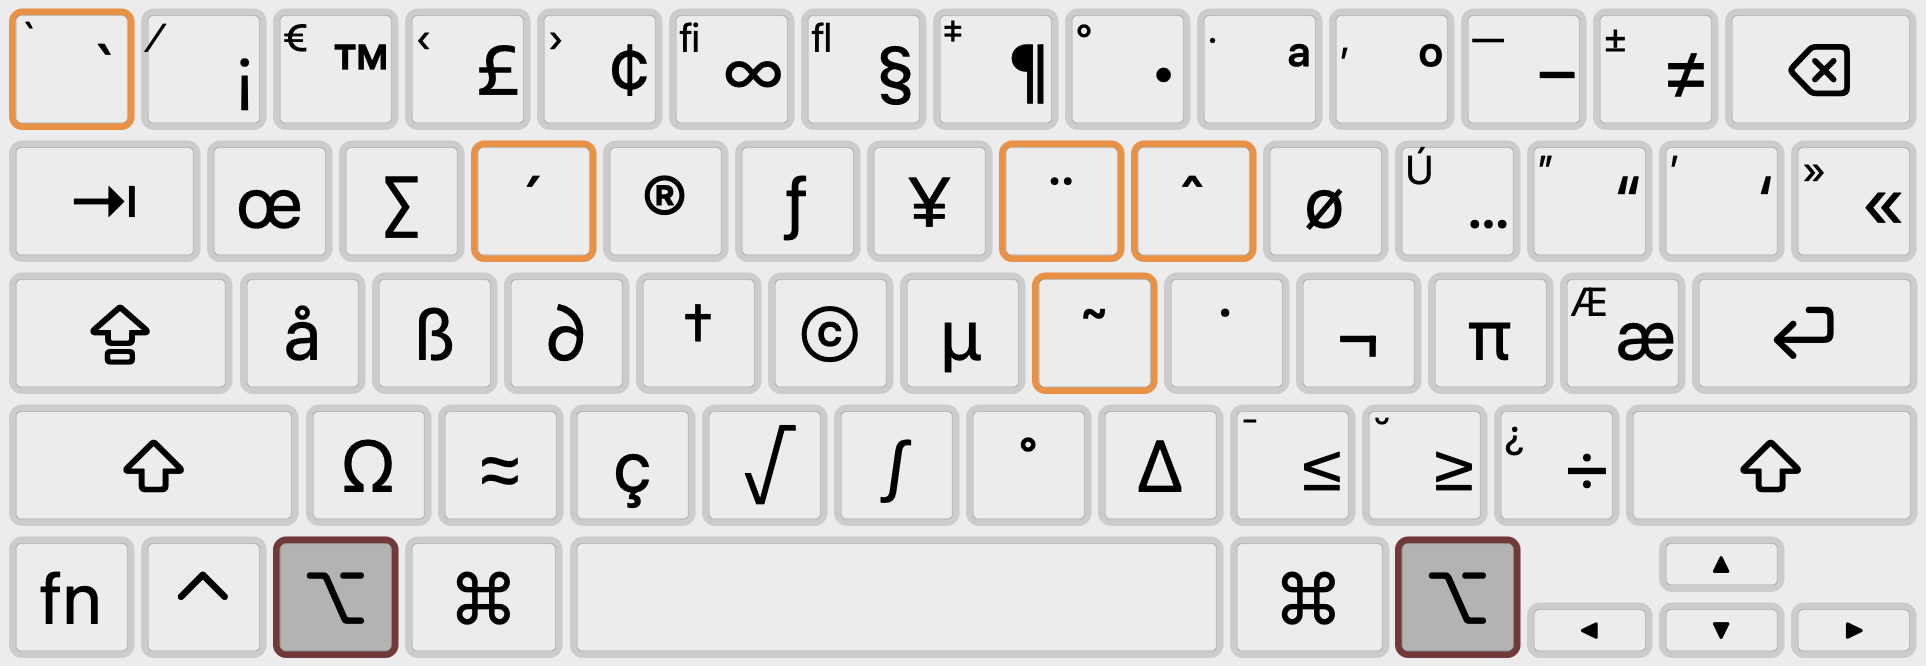This screenshot has width=1926, height=666.
Task: Click the Omega symbol key
Action: pos(369,466)
